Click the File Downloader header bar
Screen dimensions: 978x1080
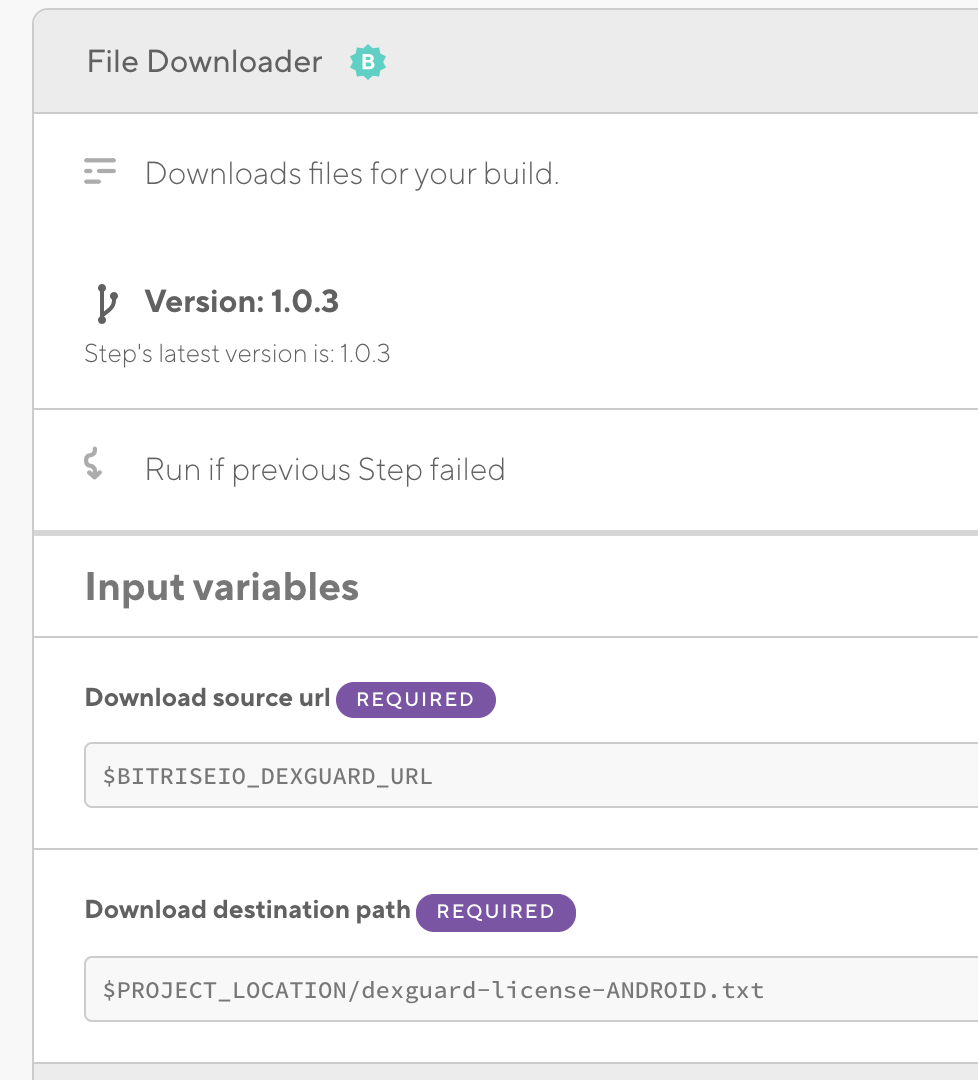pyautogui.click(x=506, y=62)
